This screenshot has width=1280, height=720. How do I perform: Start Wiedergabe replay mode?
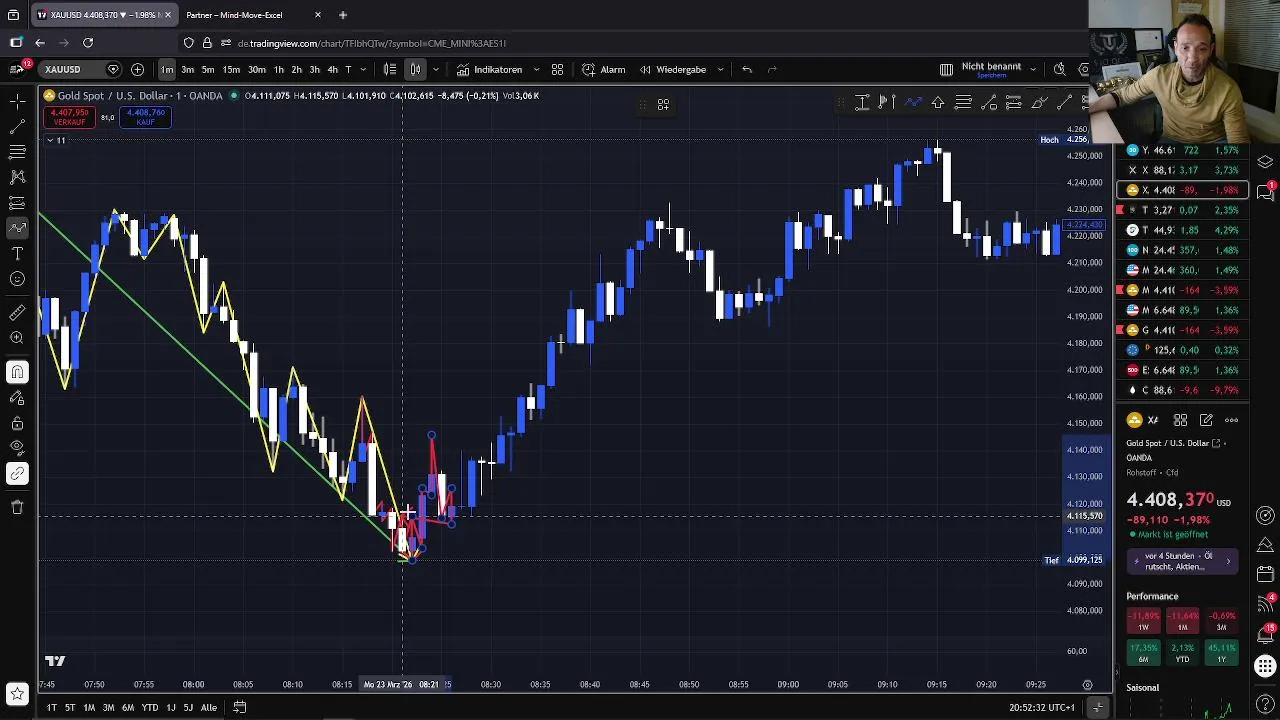673,69
